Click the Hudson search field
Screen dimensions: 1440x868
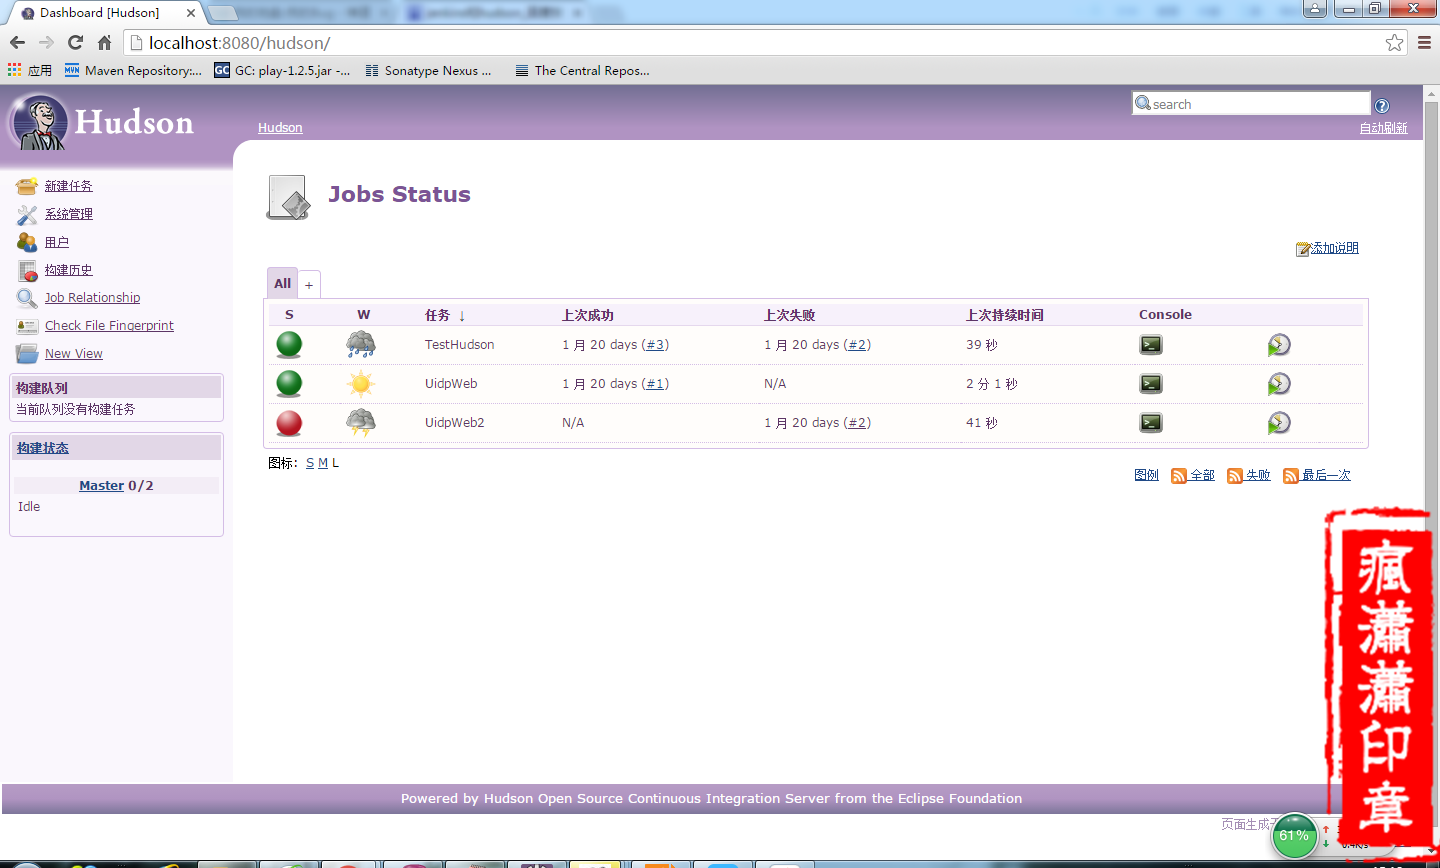point(1251,104)
